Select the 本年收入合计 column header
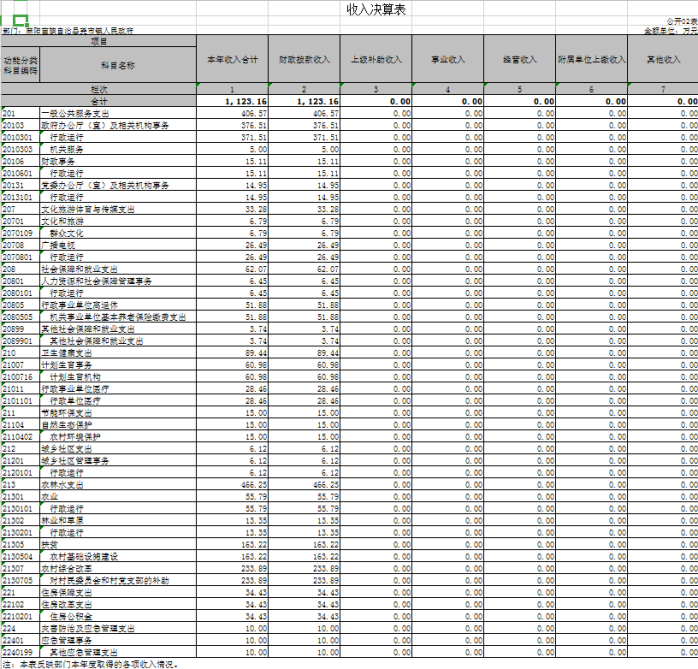 point(233,60)
